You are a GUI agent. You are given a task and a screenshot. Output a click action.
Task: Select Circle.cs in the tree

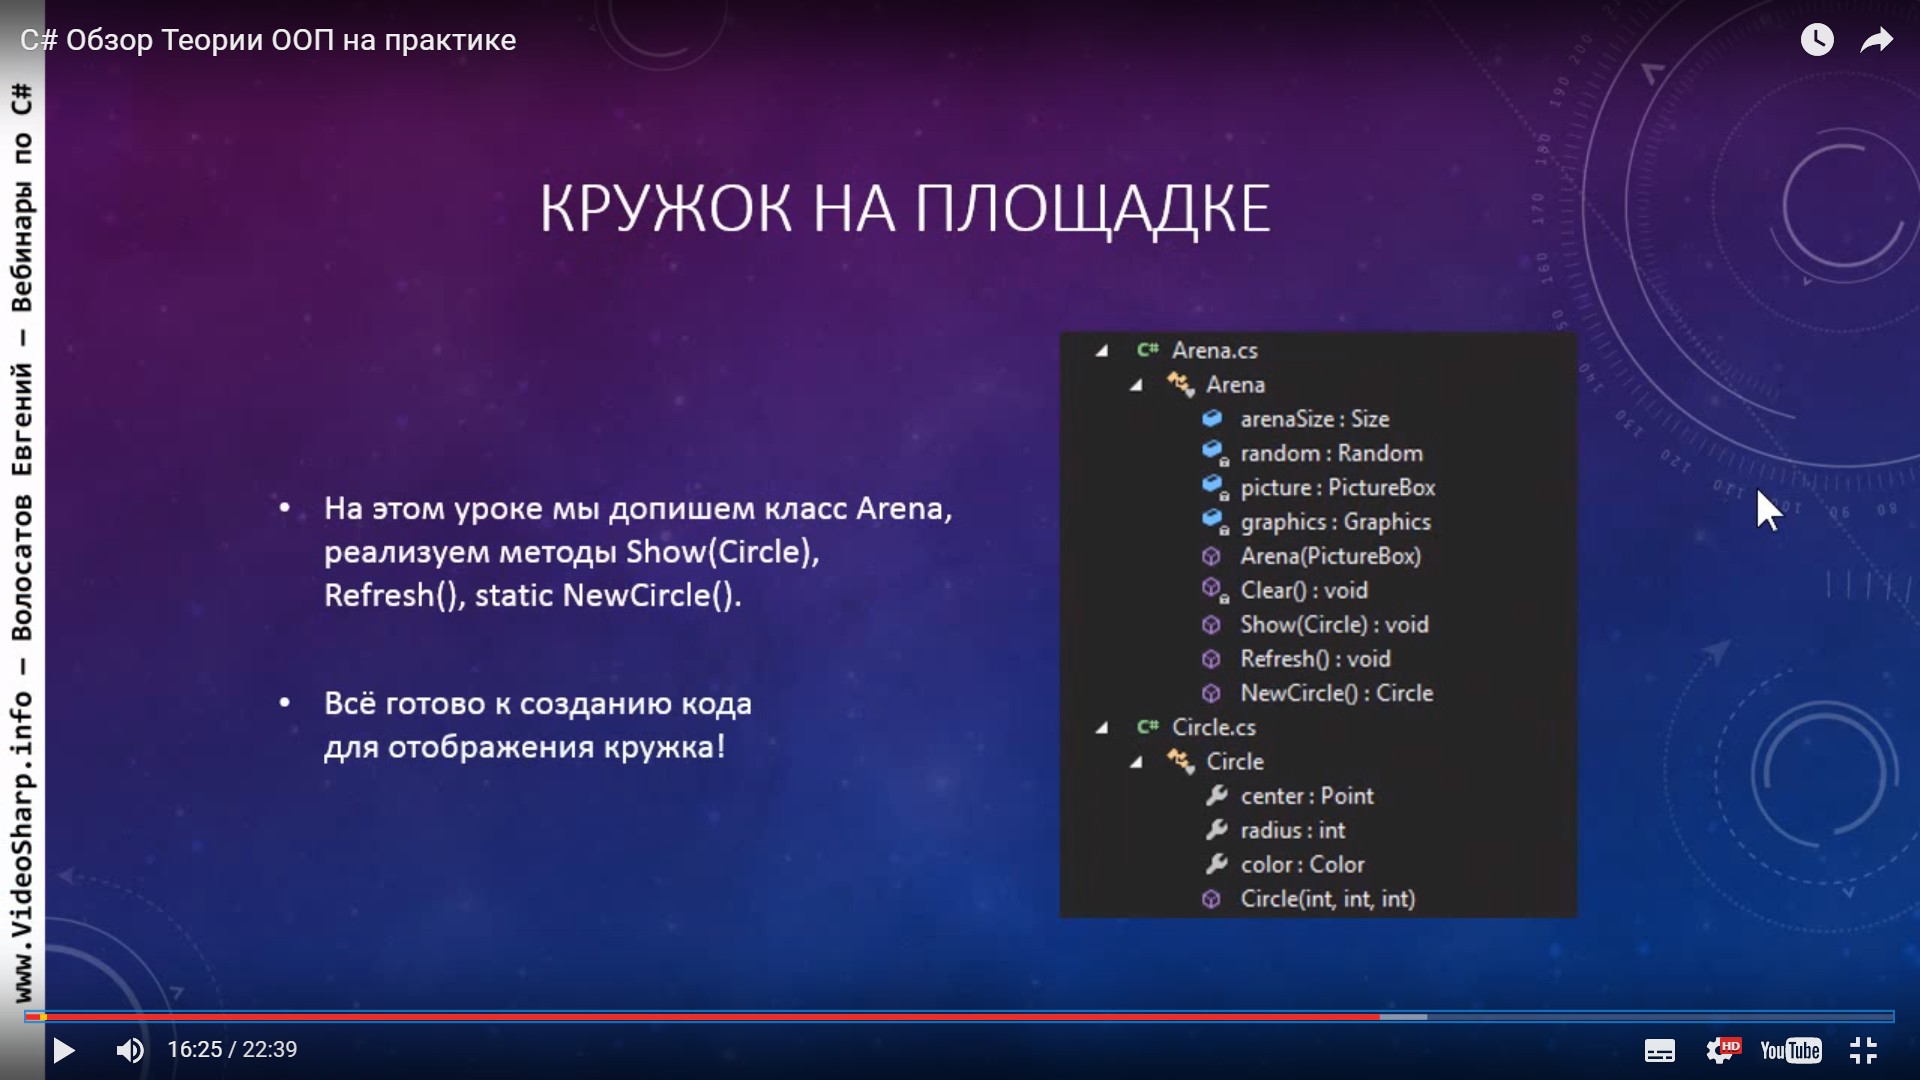1213,728
